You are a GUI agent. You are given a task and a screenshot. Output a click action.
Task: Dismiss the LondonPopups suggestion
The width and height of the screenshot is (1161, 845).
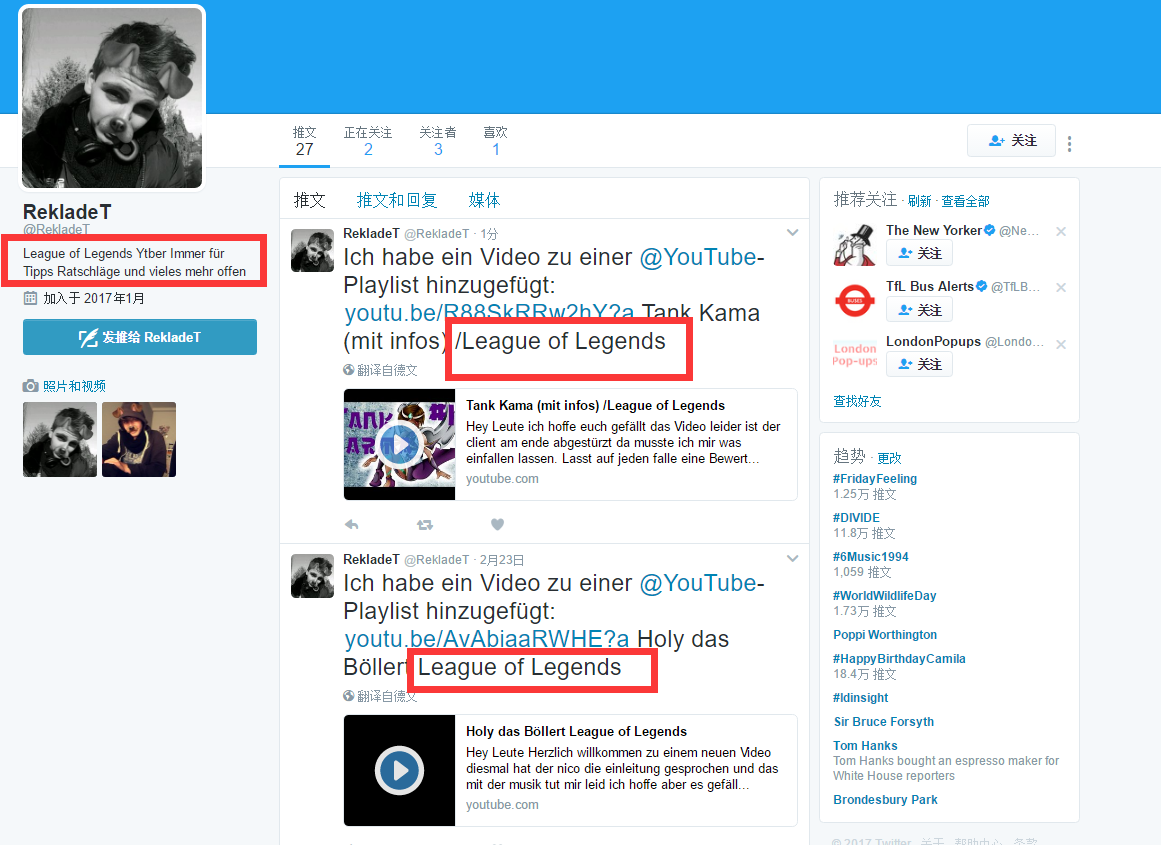1061,344
